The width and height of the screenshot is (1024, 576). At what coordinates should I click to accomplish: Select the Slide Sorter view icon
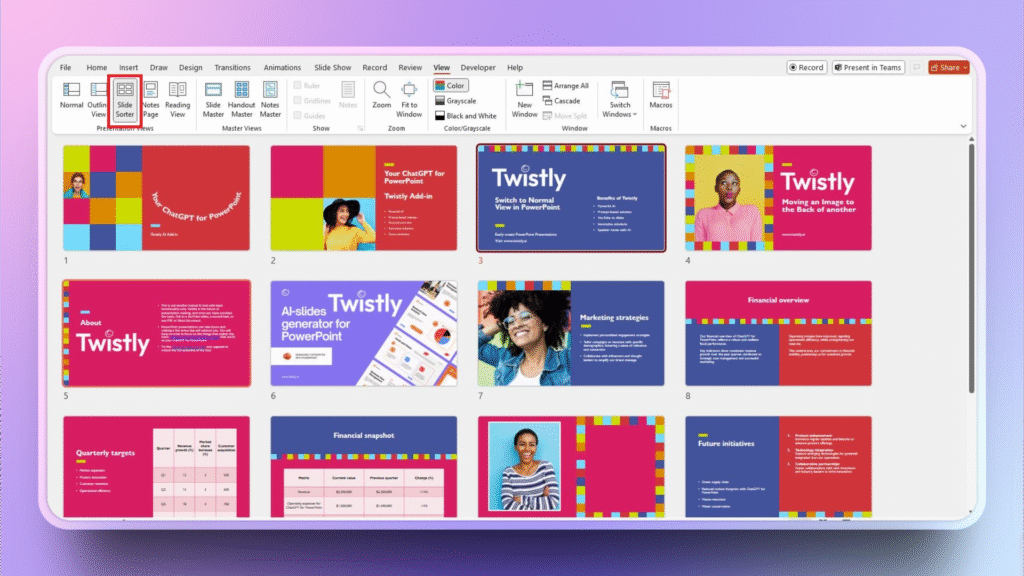tap(124, 95)
